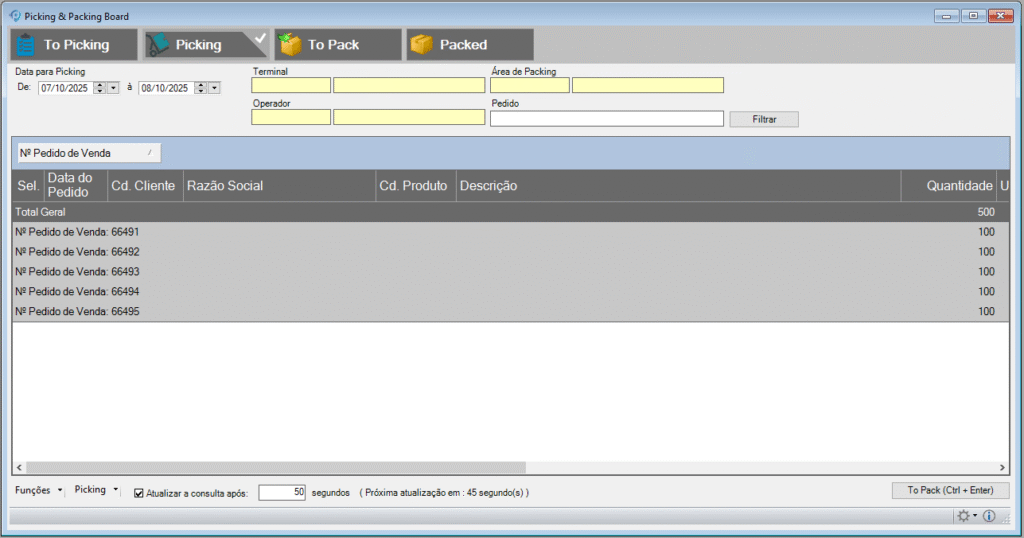Click the Pedido input field
1024x538 pixels.
[x=606, y=119]
